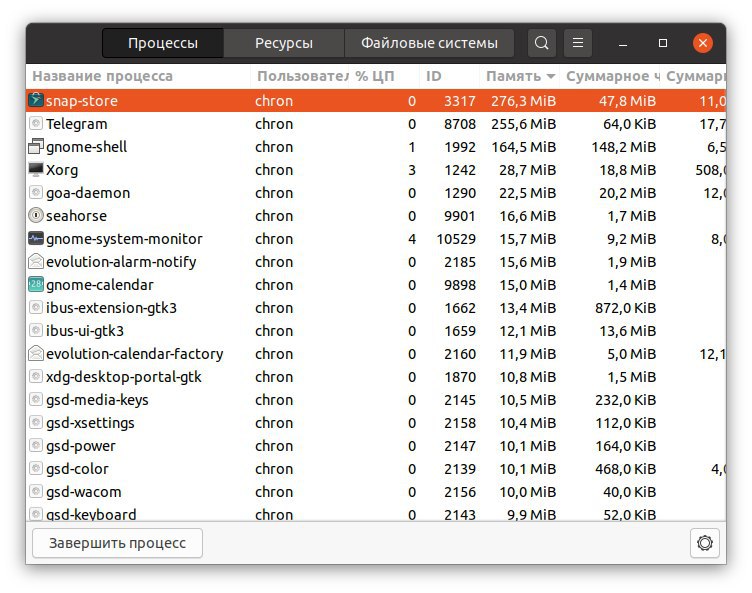Image resolution: width=752 pixels, height=593 pixels.
Task: Click the gsd-color process icon
Action: (x=36, y=469)
